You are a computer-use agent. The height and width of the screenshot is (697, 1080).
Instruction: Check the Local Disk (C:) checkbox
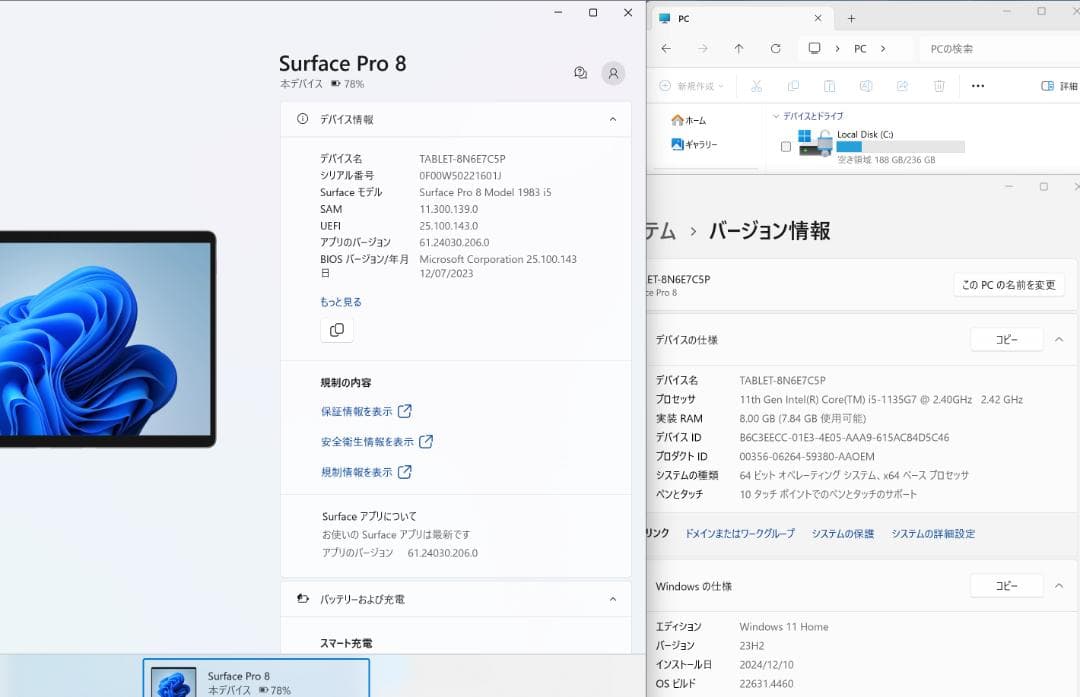point(786,145)
